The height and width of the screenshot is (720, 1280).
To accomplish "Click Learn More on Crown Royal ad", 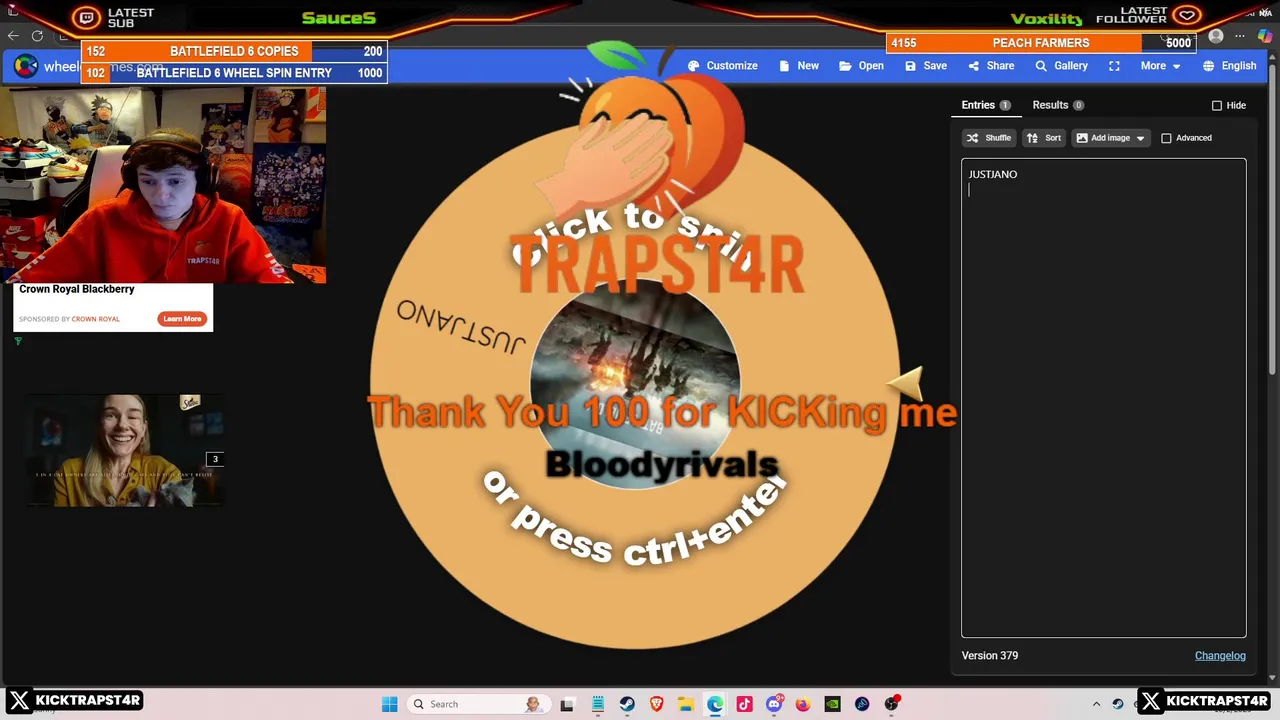I will click(x=182, y=319).
